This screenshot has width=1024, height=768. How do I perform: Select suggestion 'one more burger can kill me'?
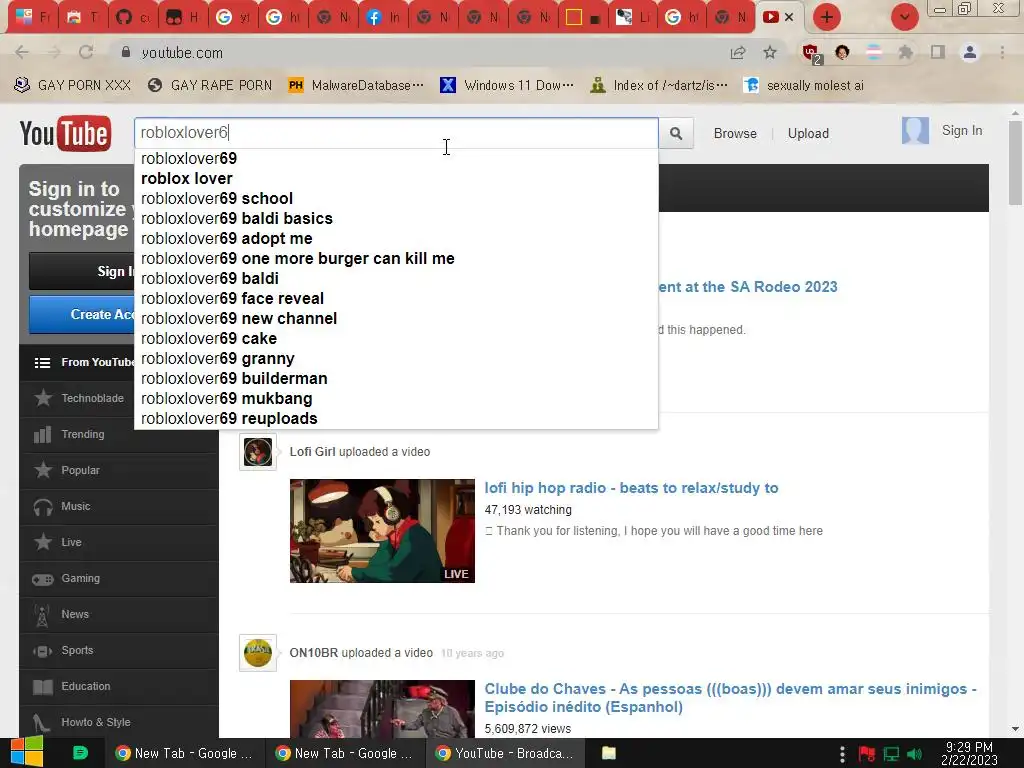tap(396, 259)
